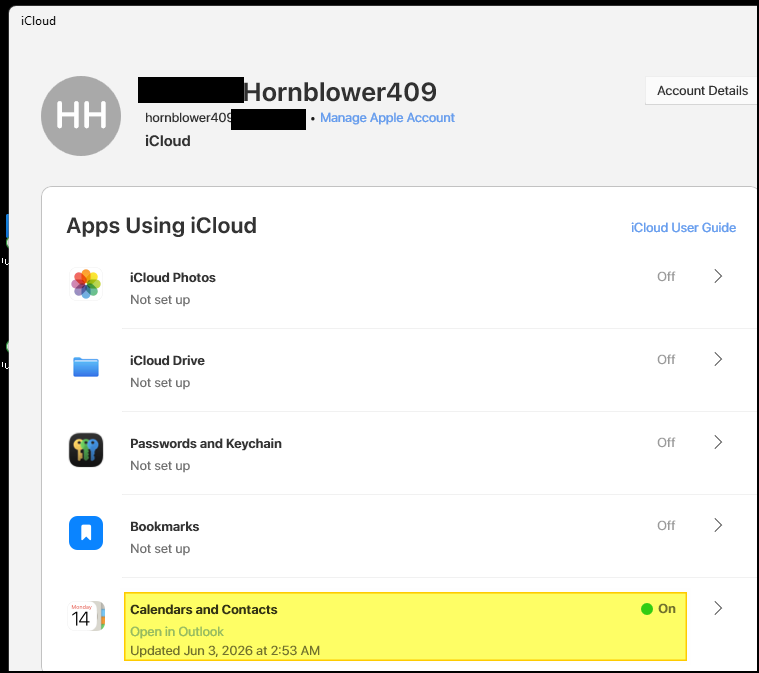Select the iCloud Photos label

pyautogui.click(x=173, y=277)
